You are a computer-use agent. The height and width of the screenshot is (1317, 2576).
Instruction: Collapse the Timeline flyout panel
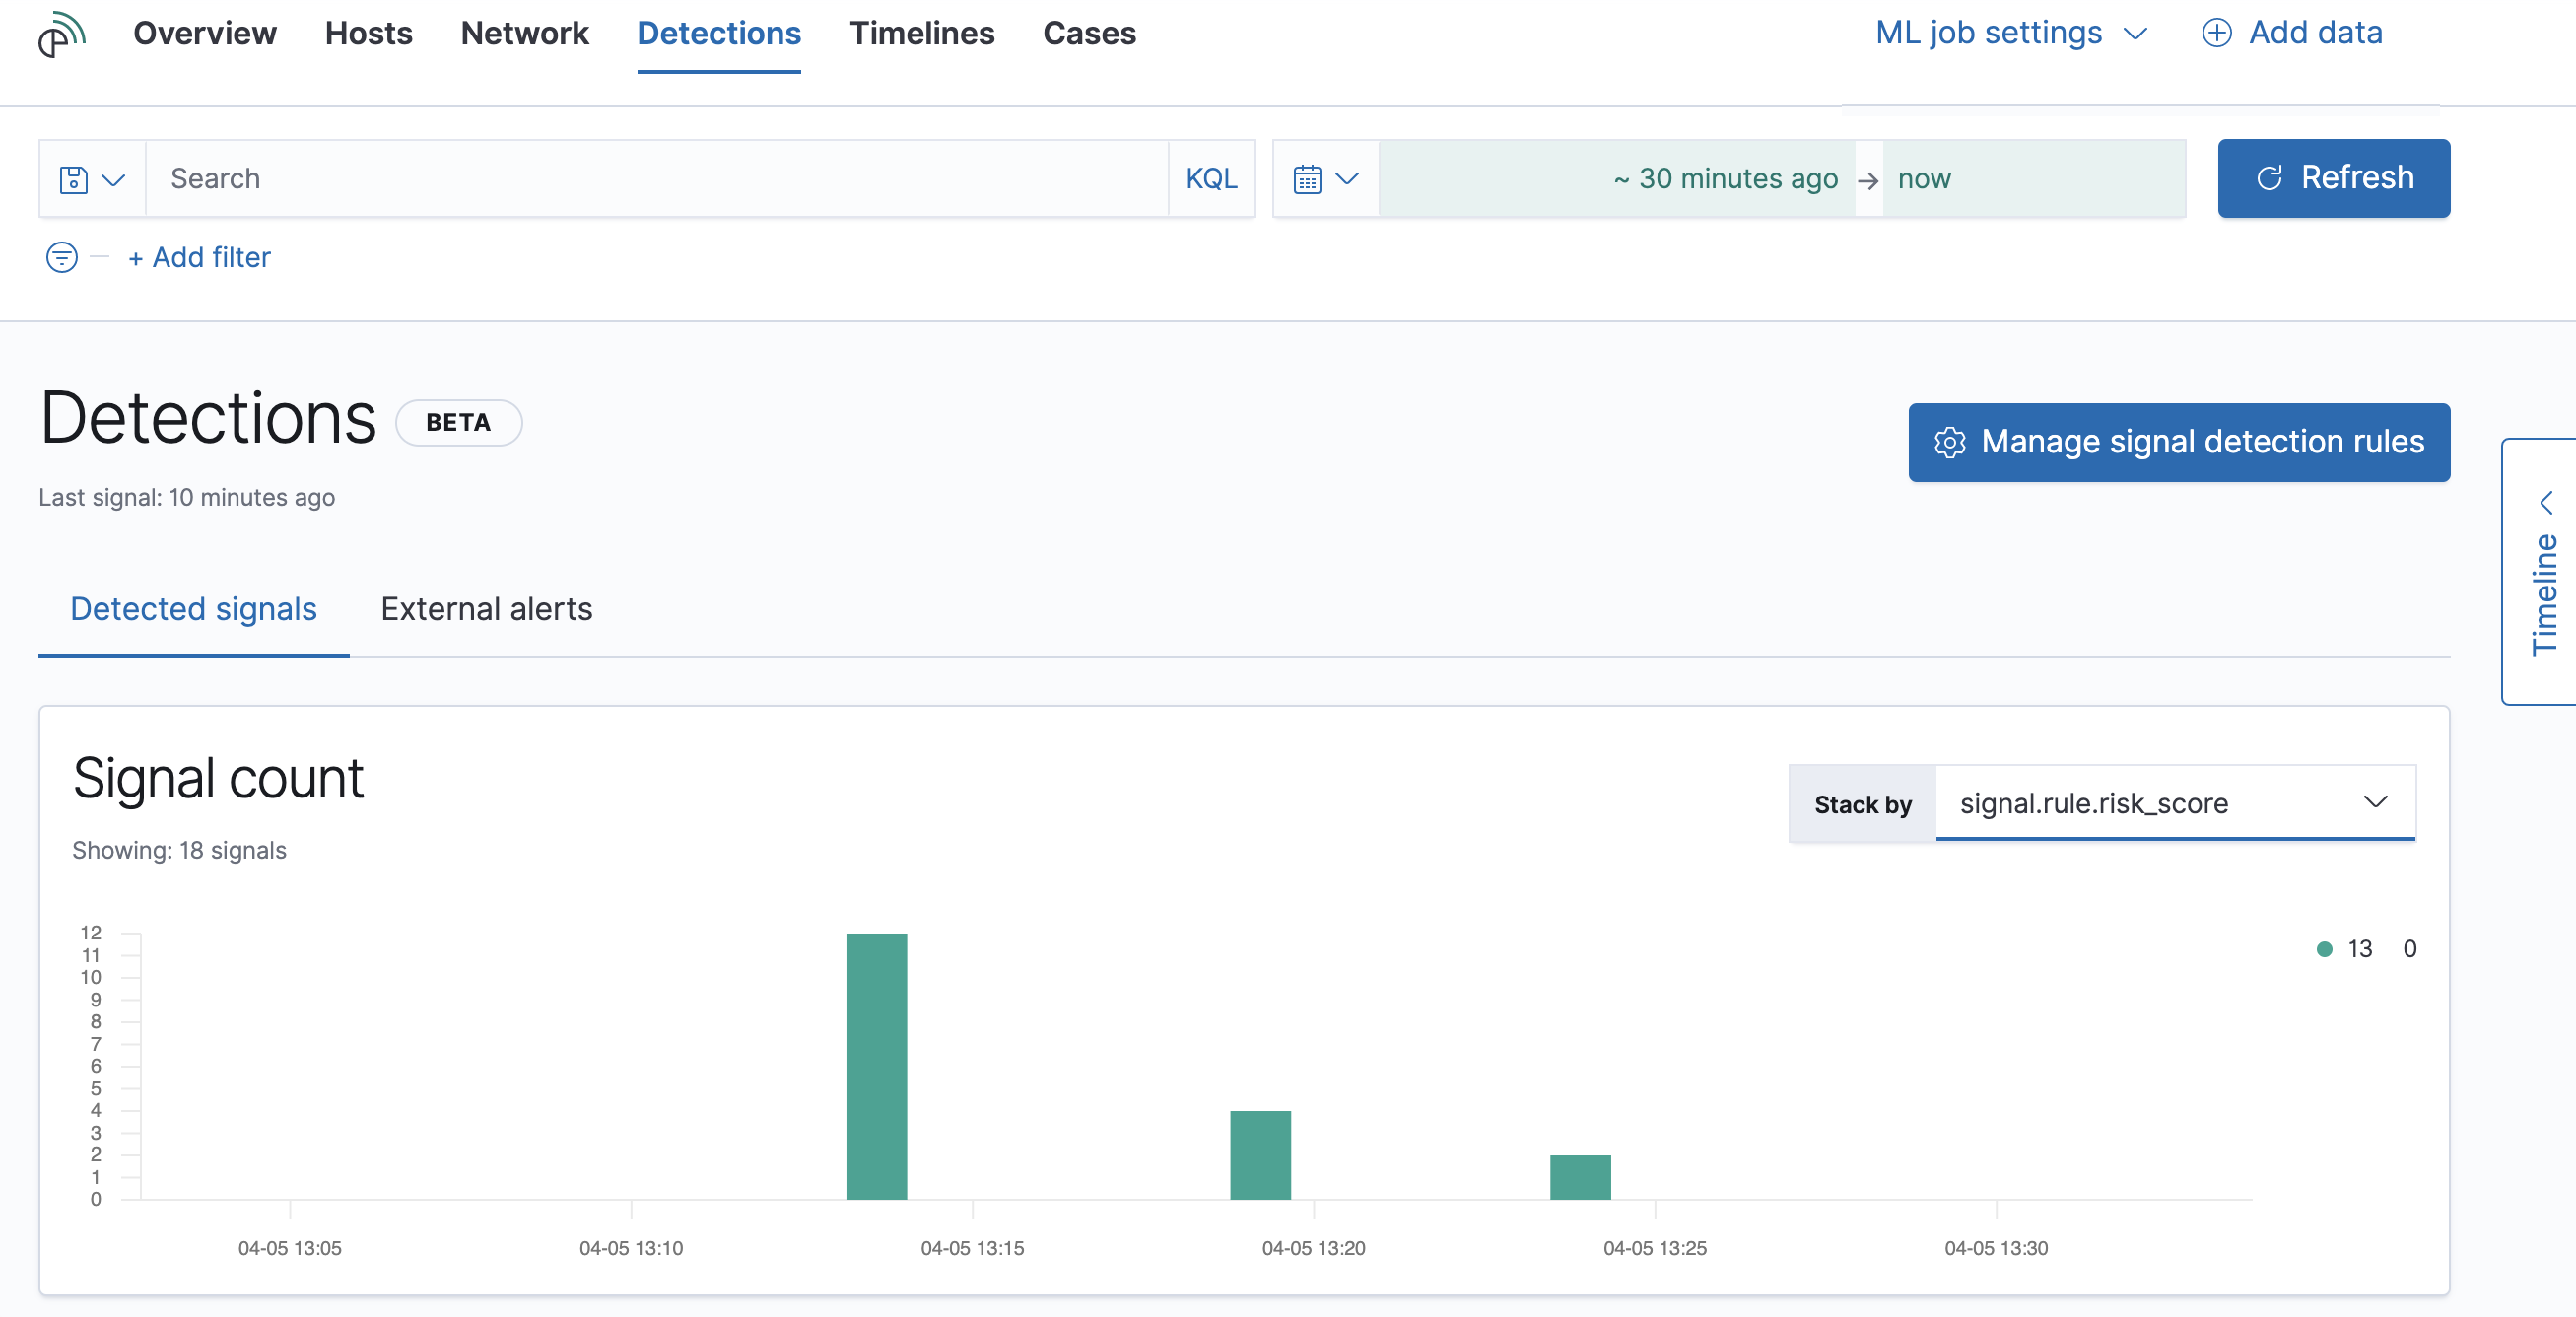coord(2547,502)
